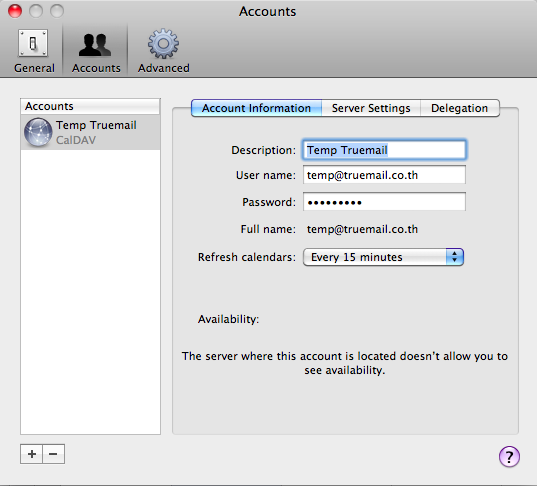The height and width of the screenshot is (486, 537).
Task: Select the Accounts silhouettes toolbar icon
Action: 95,45
